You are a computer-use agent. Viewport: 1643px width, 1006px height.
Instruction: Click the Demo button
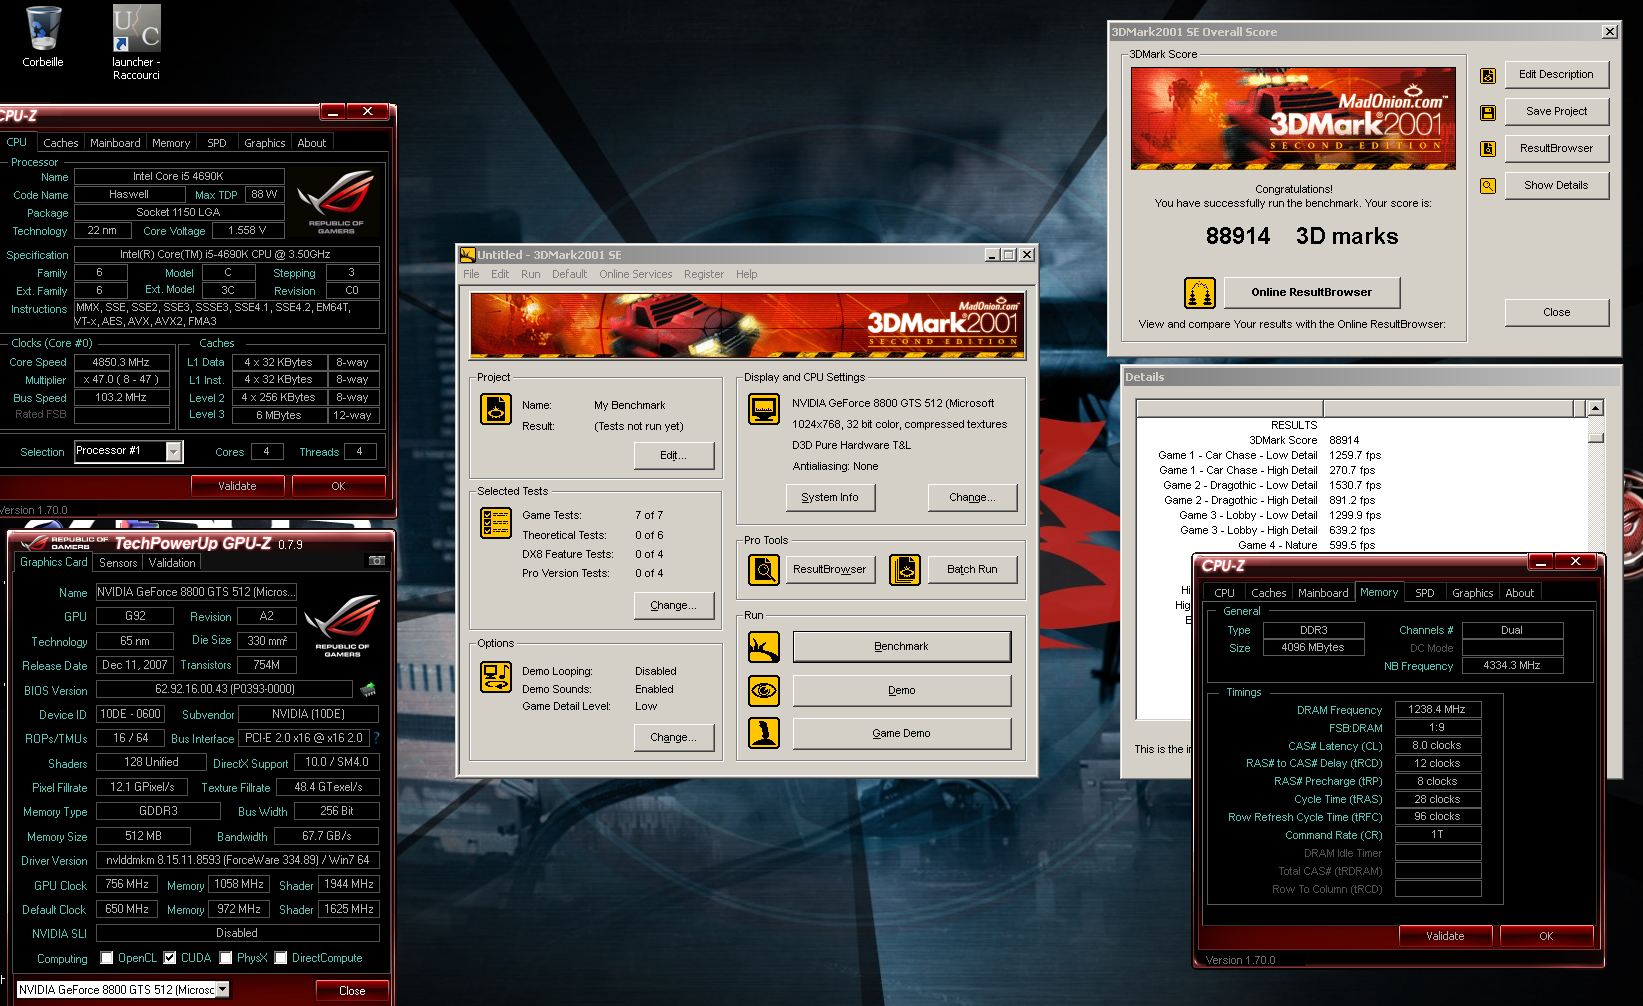[x=902, y=690]
